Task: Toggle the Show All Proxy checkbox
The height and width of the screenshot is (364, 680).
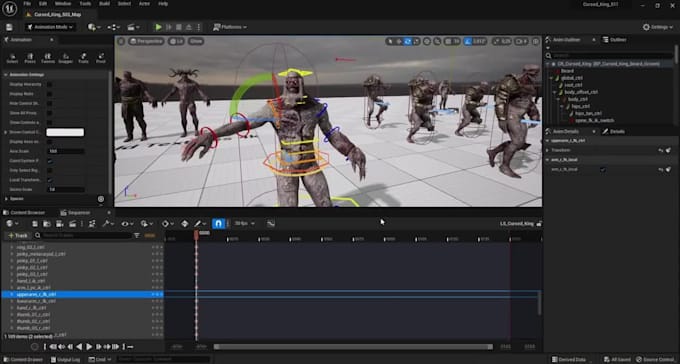Action: [49, 113]
